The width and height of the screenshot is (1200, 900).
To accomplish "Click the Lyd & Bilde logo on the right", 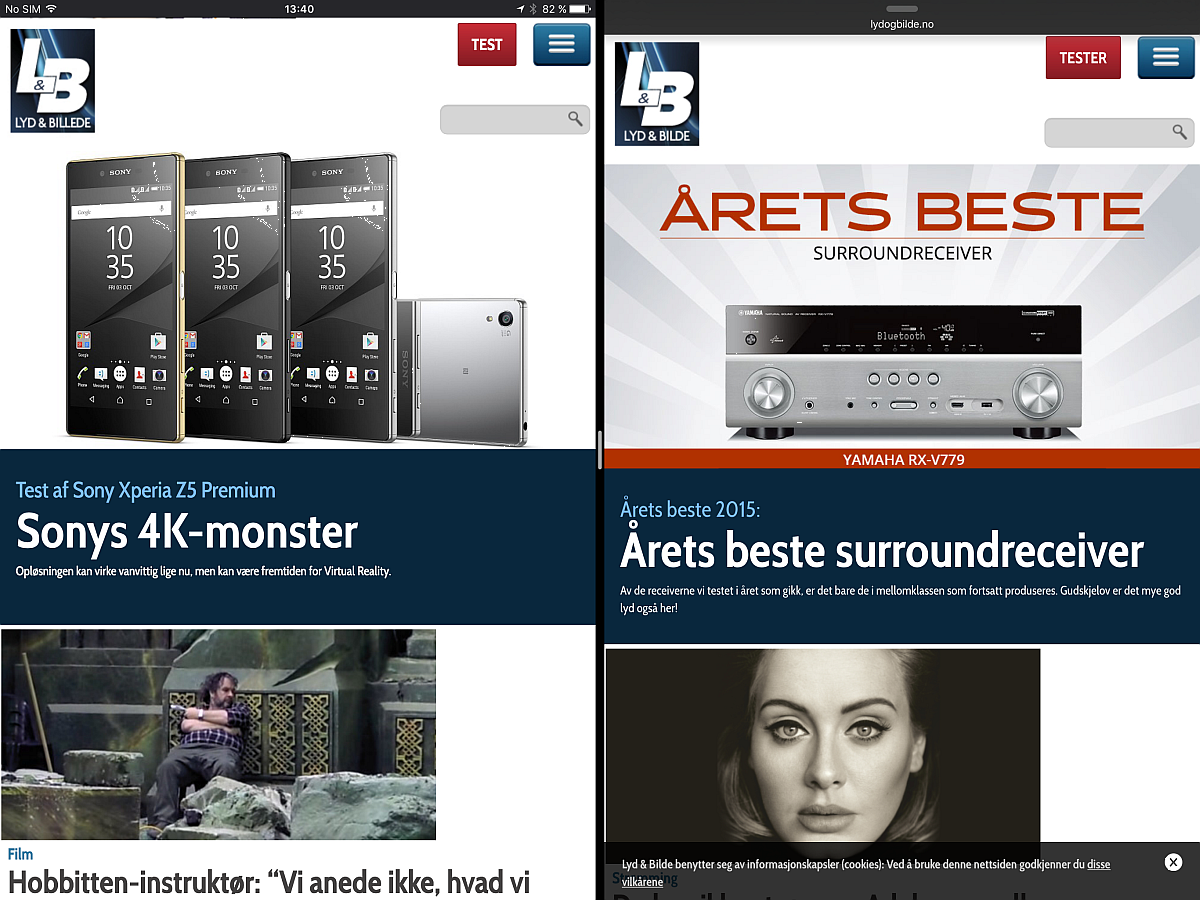I will (x=657, y=94).
